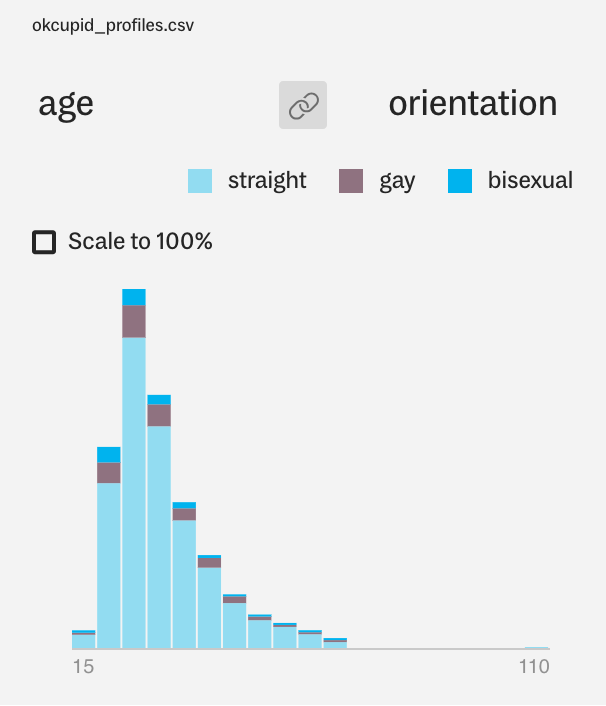Click the straight legend label
Screen dimensions: 606x706
[267, 181]
